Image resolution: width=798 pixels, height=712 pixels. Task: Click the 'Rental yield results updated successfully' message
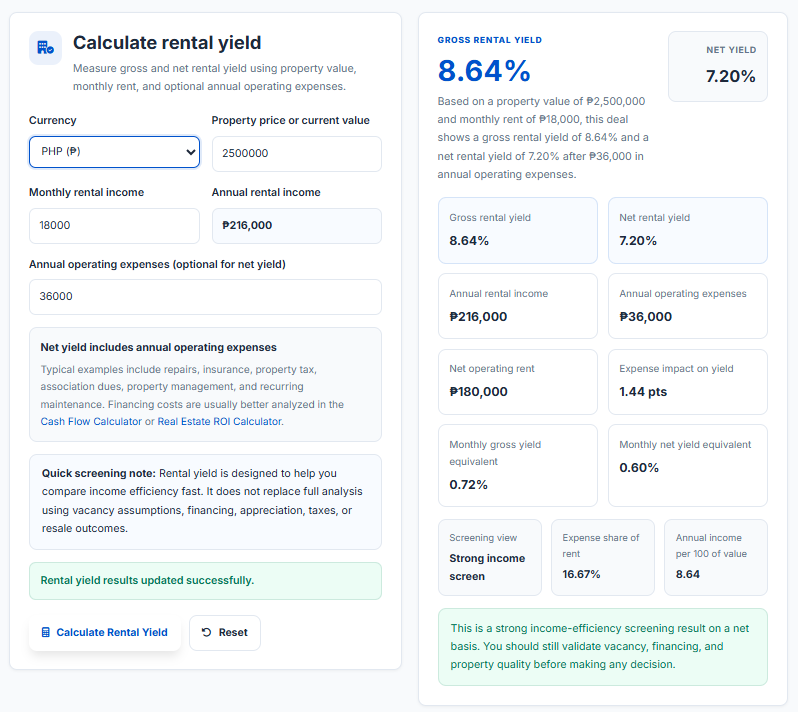point(205,581)
